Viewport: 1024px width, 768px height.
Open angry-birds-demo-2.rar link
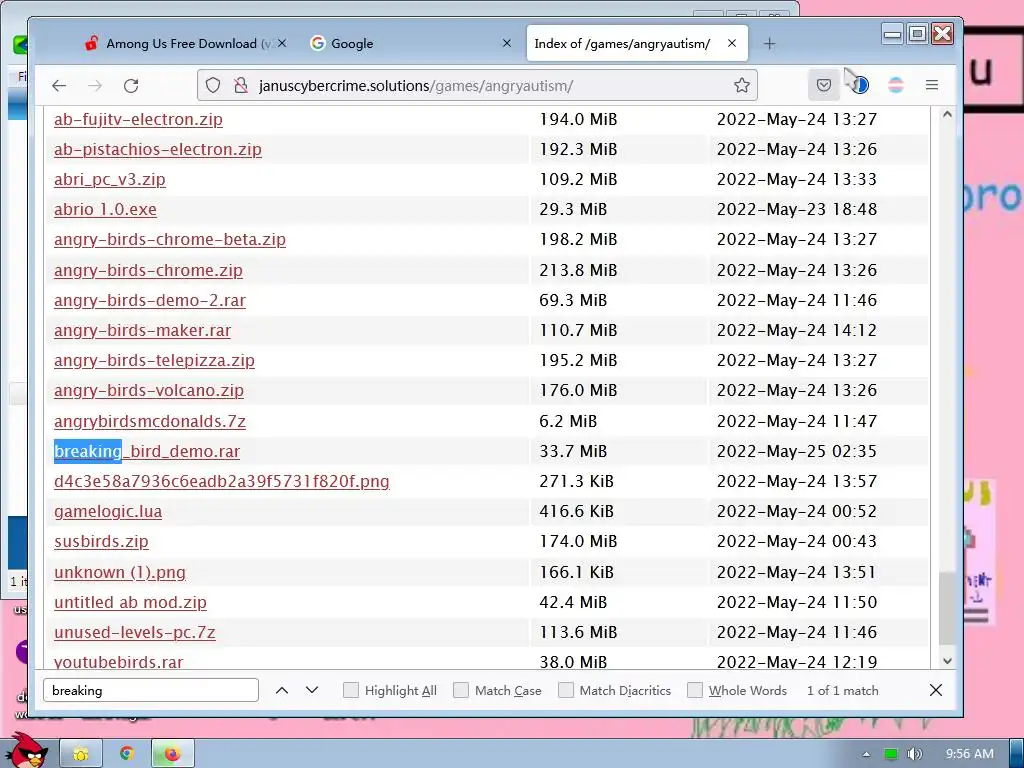coord(150,300)
